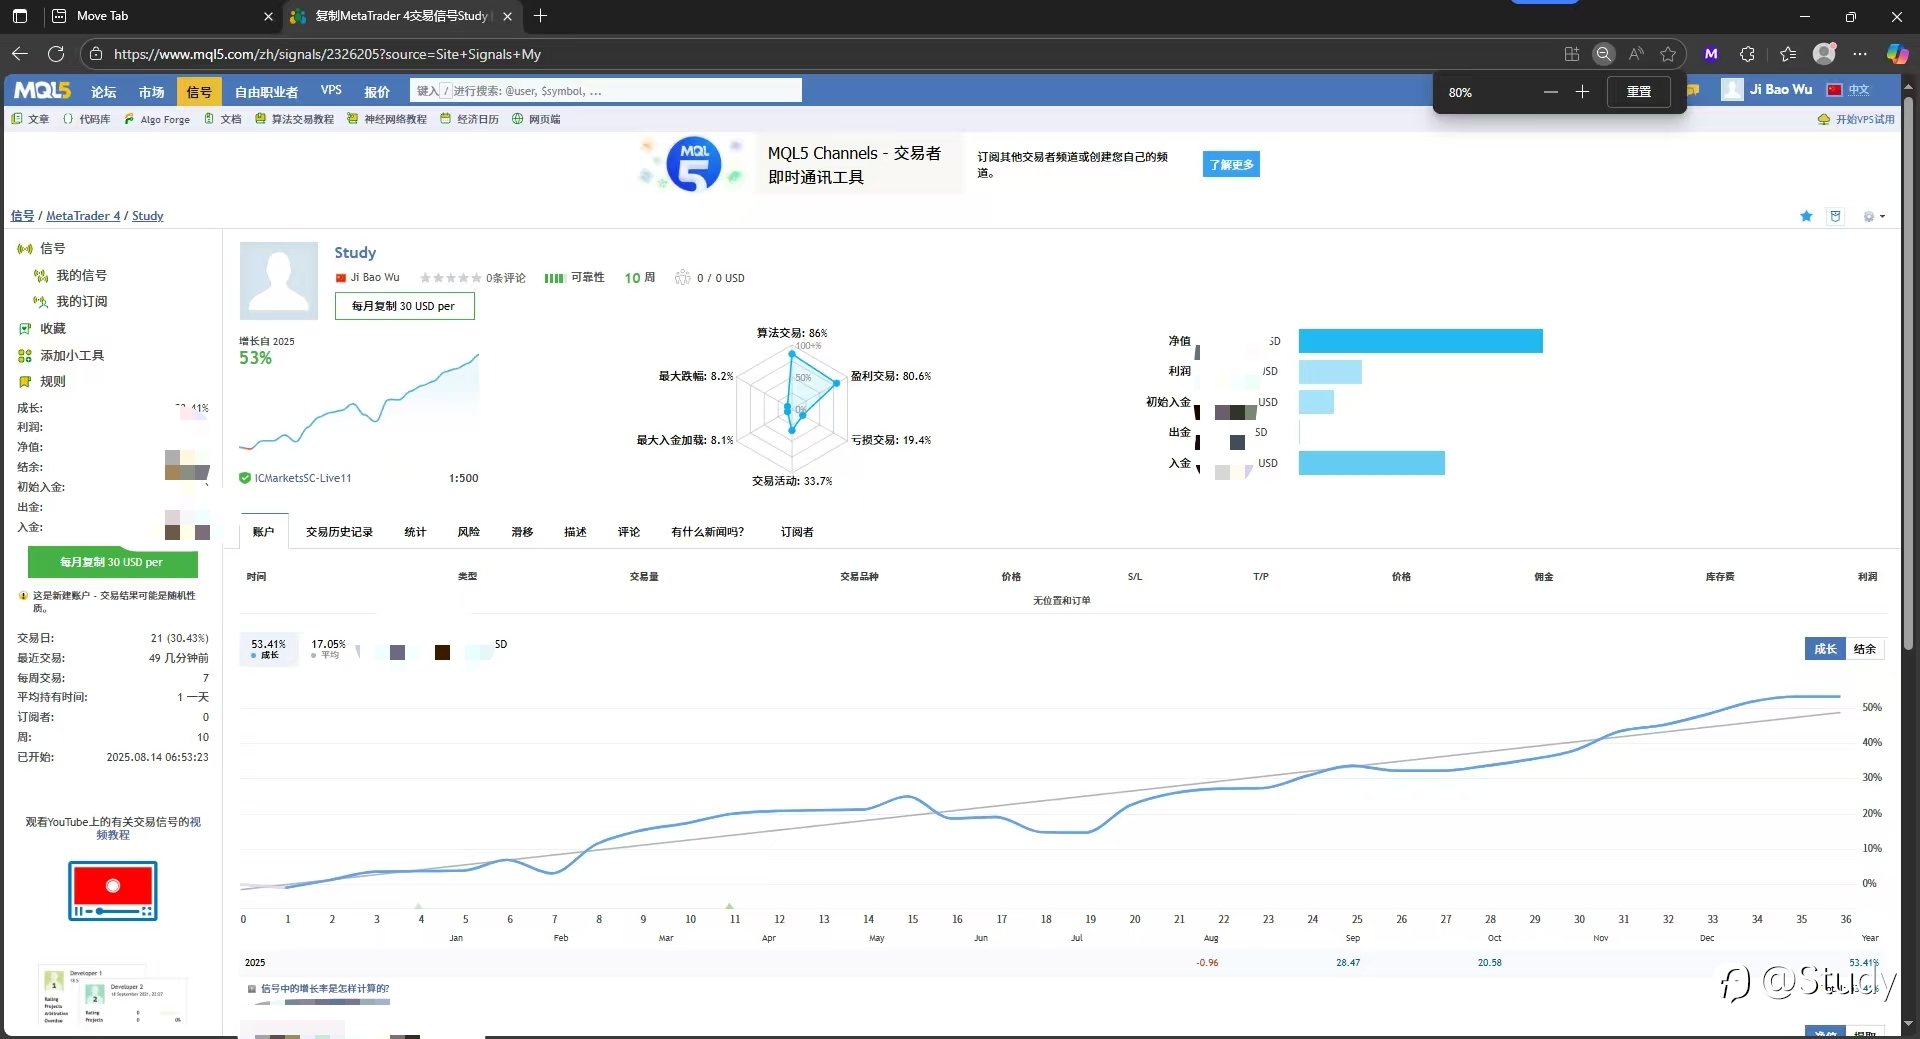Viewport: 1920px width, 1039px height.
Task: Open 我的信号 in the sidebar
Action: tap(81, 275)
